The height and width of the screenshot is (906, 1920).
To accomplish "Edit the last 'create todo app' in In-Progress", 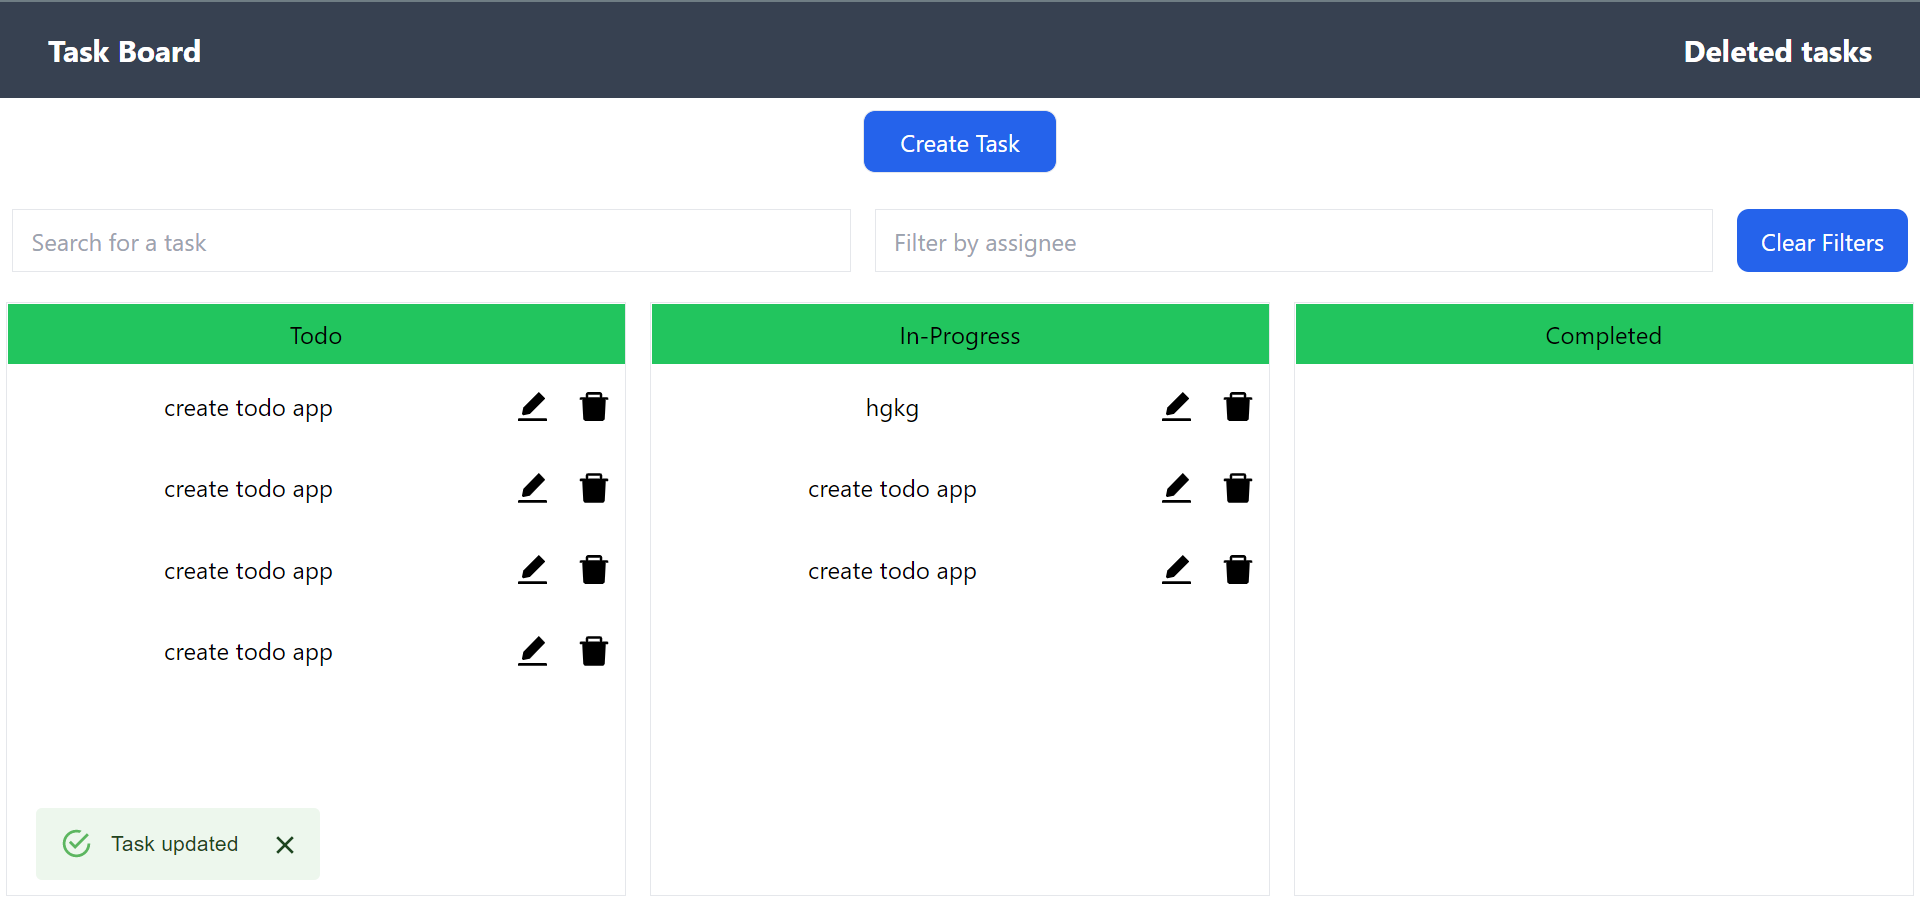I will [1177, 569].
